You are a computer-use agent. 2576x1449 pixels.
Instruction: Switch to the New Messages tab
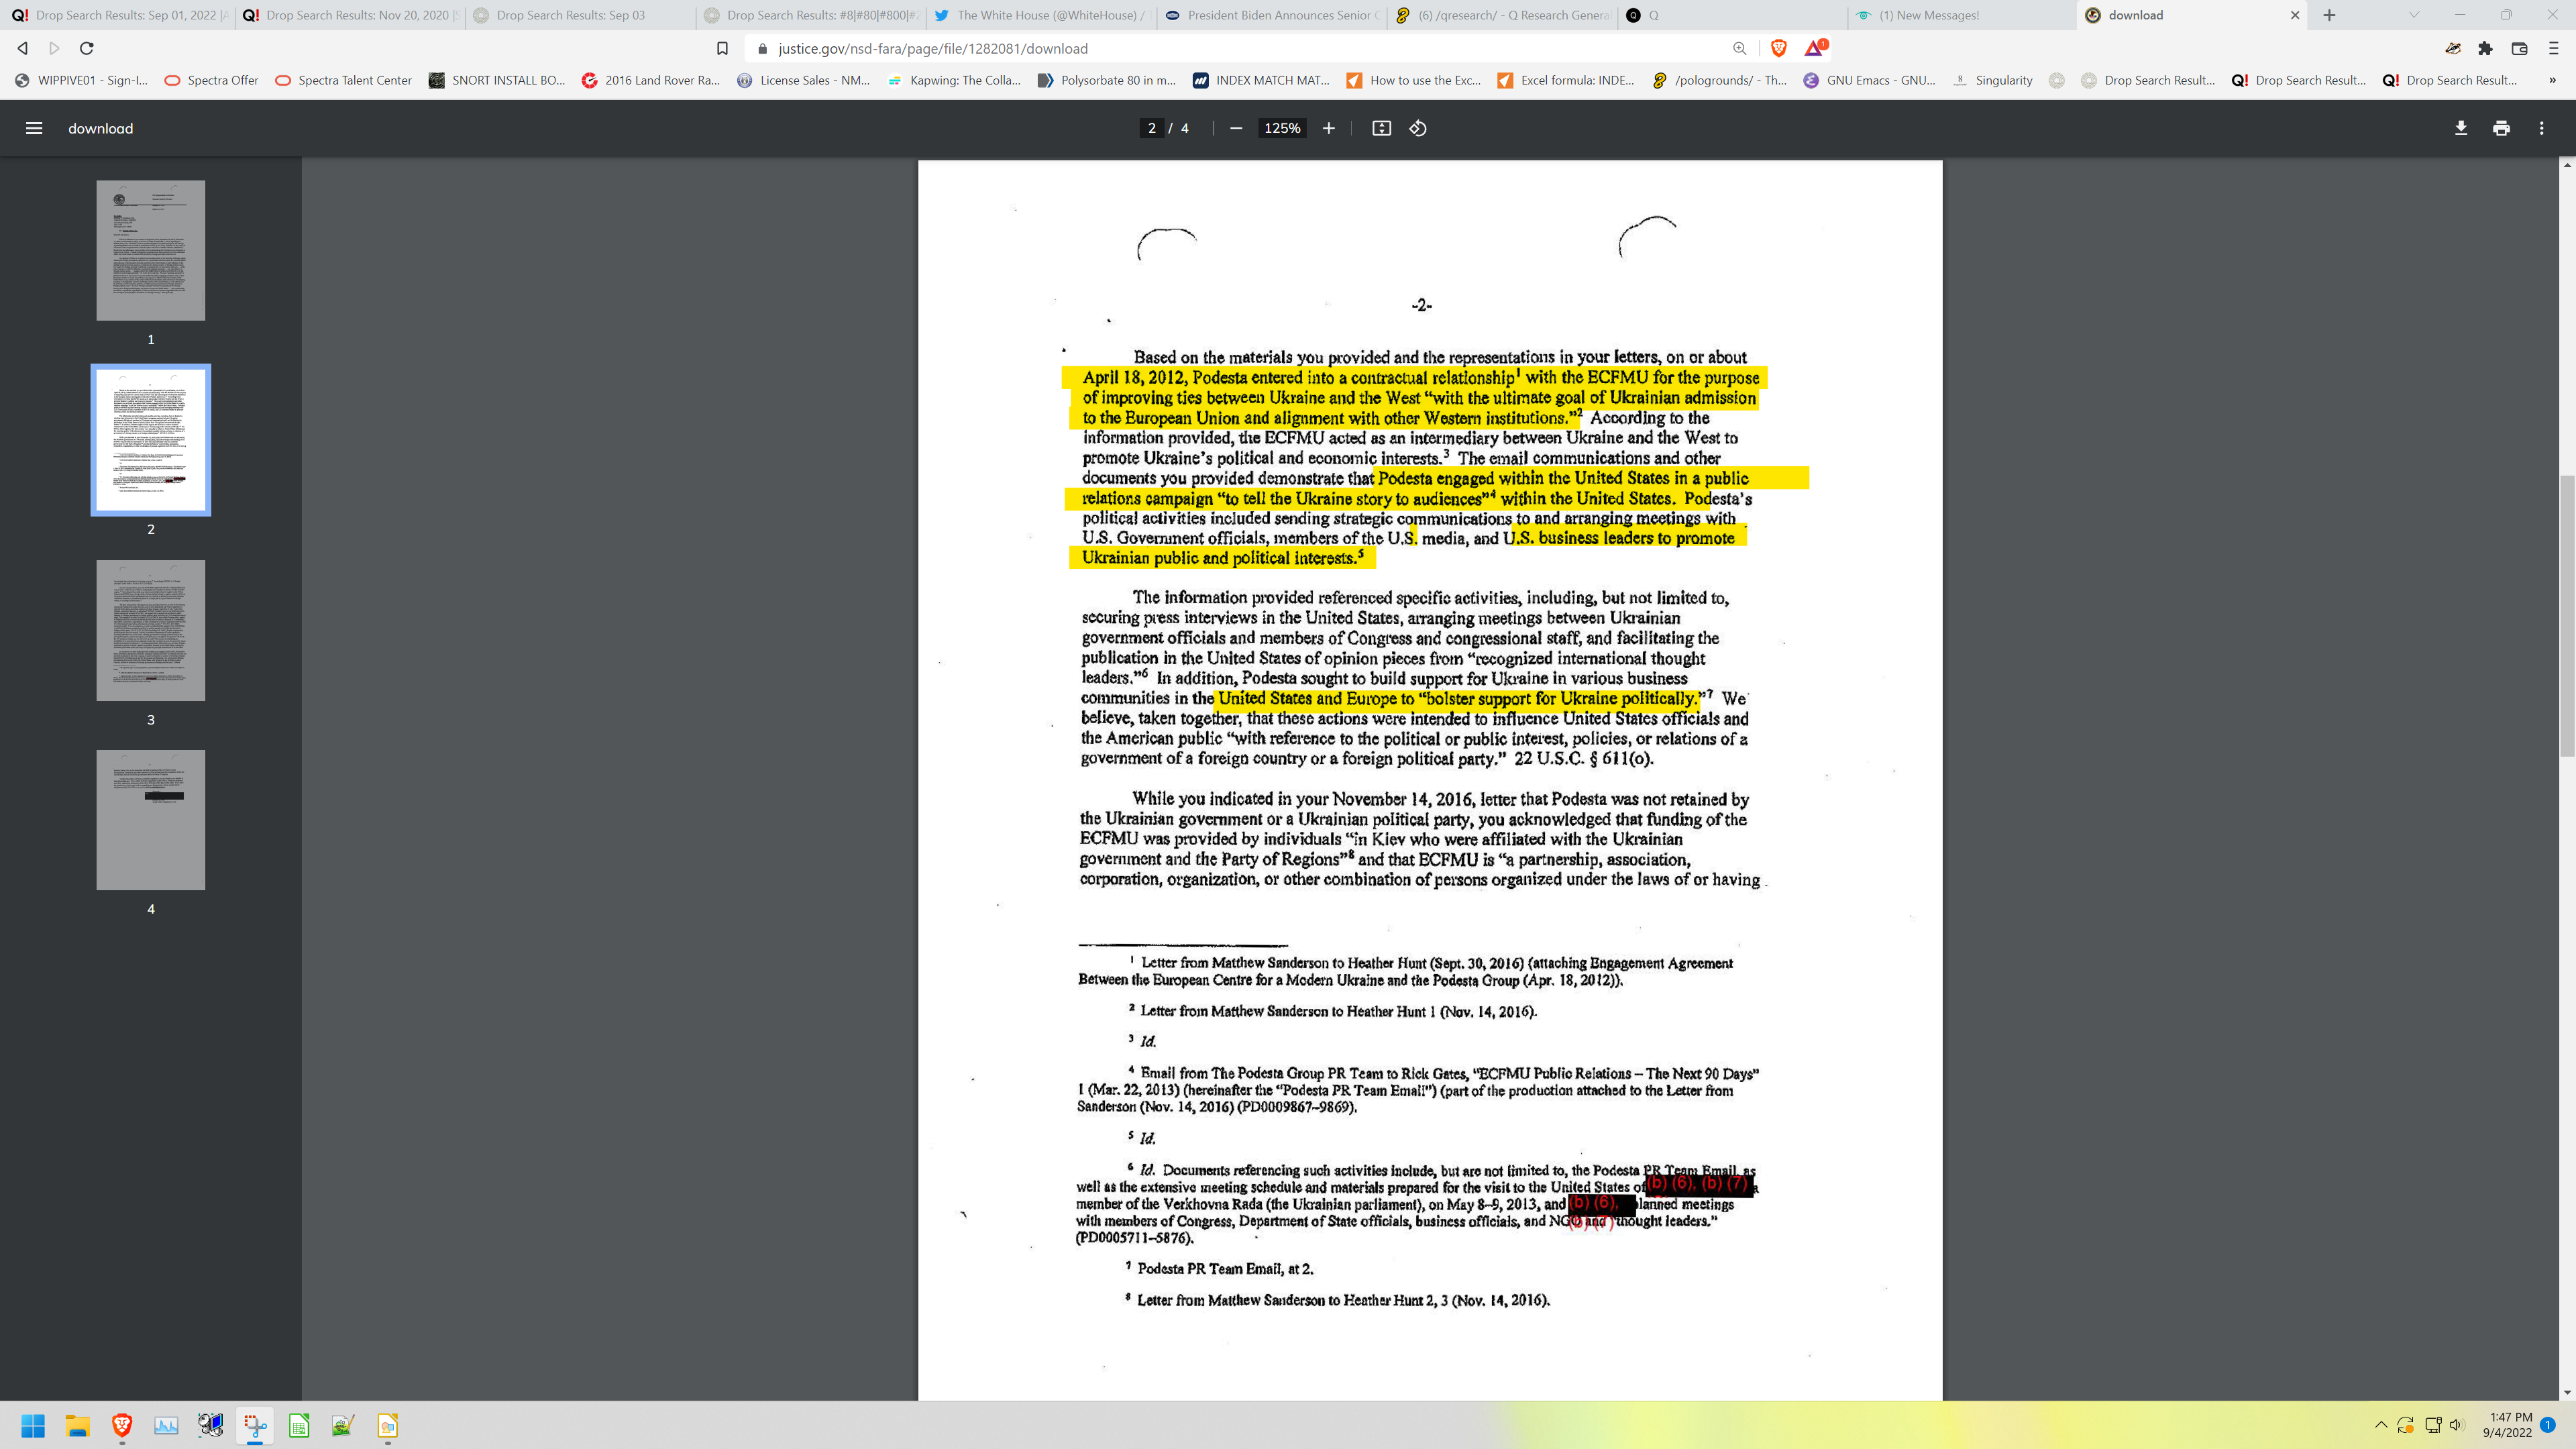point(1962,15)
